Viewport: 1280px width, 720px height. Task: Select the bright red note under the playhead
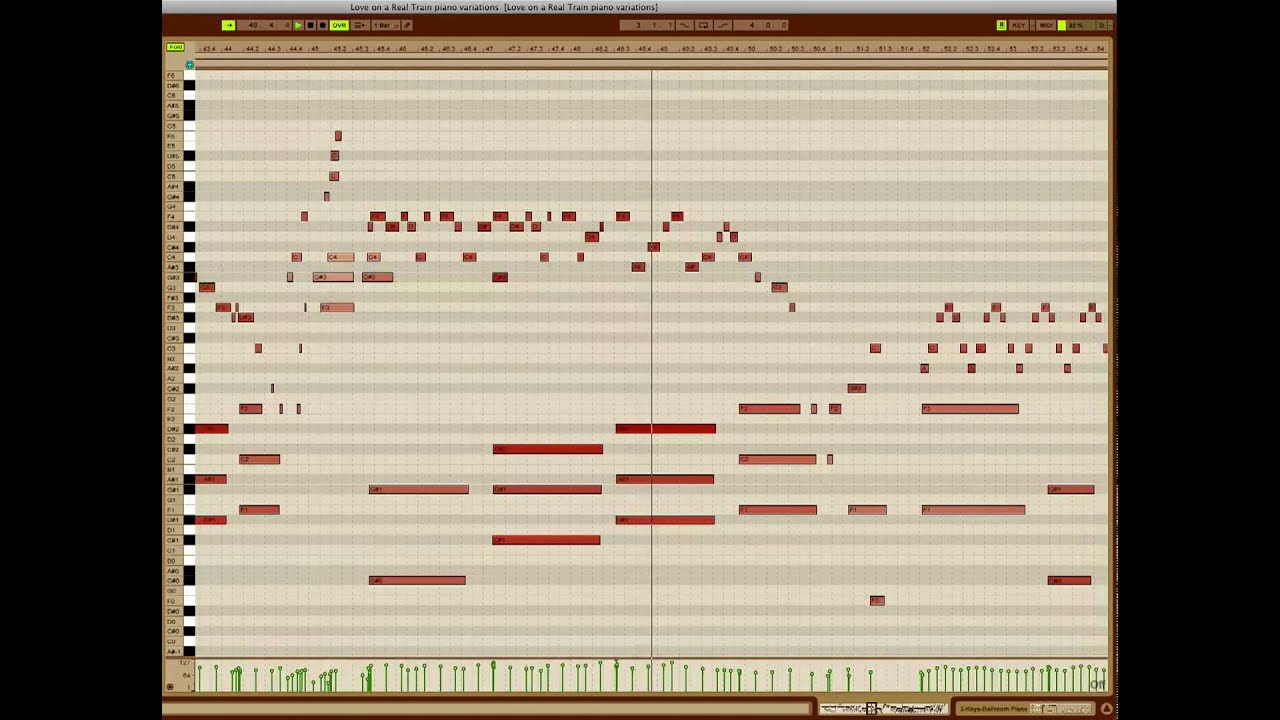click(666, 429)
